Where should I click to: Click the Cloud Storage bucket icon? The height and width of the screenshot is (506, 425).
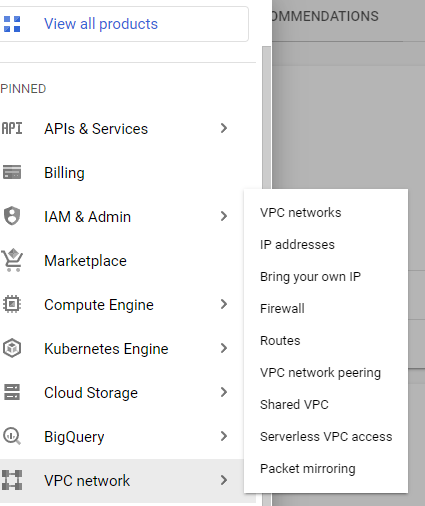click(x=12, y=392)
